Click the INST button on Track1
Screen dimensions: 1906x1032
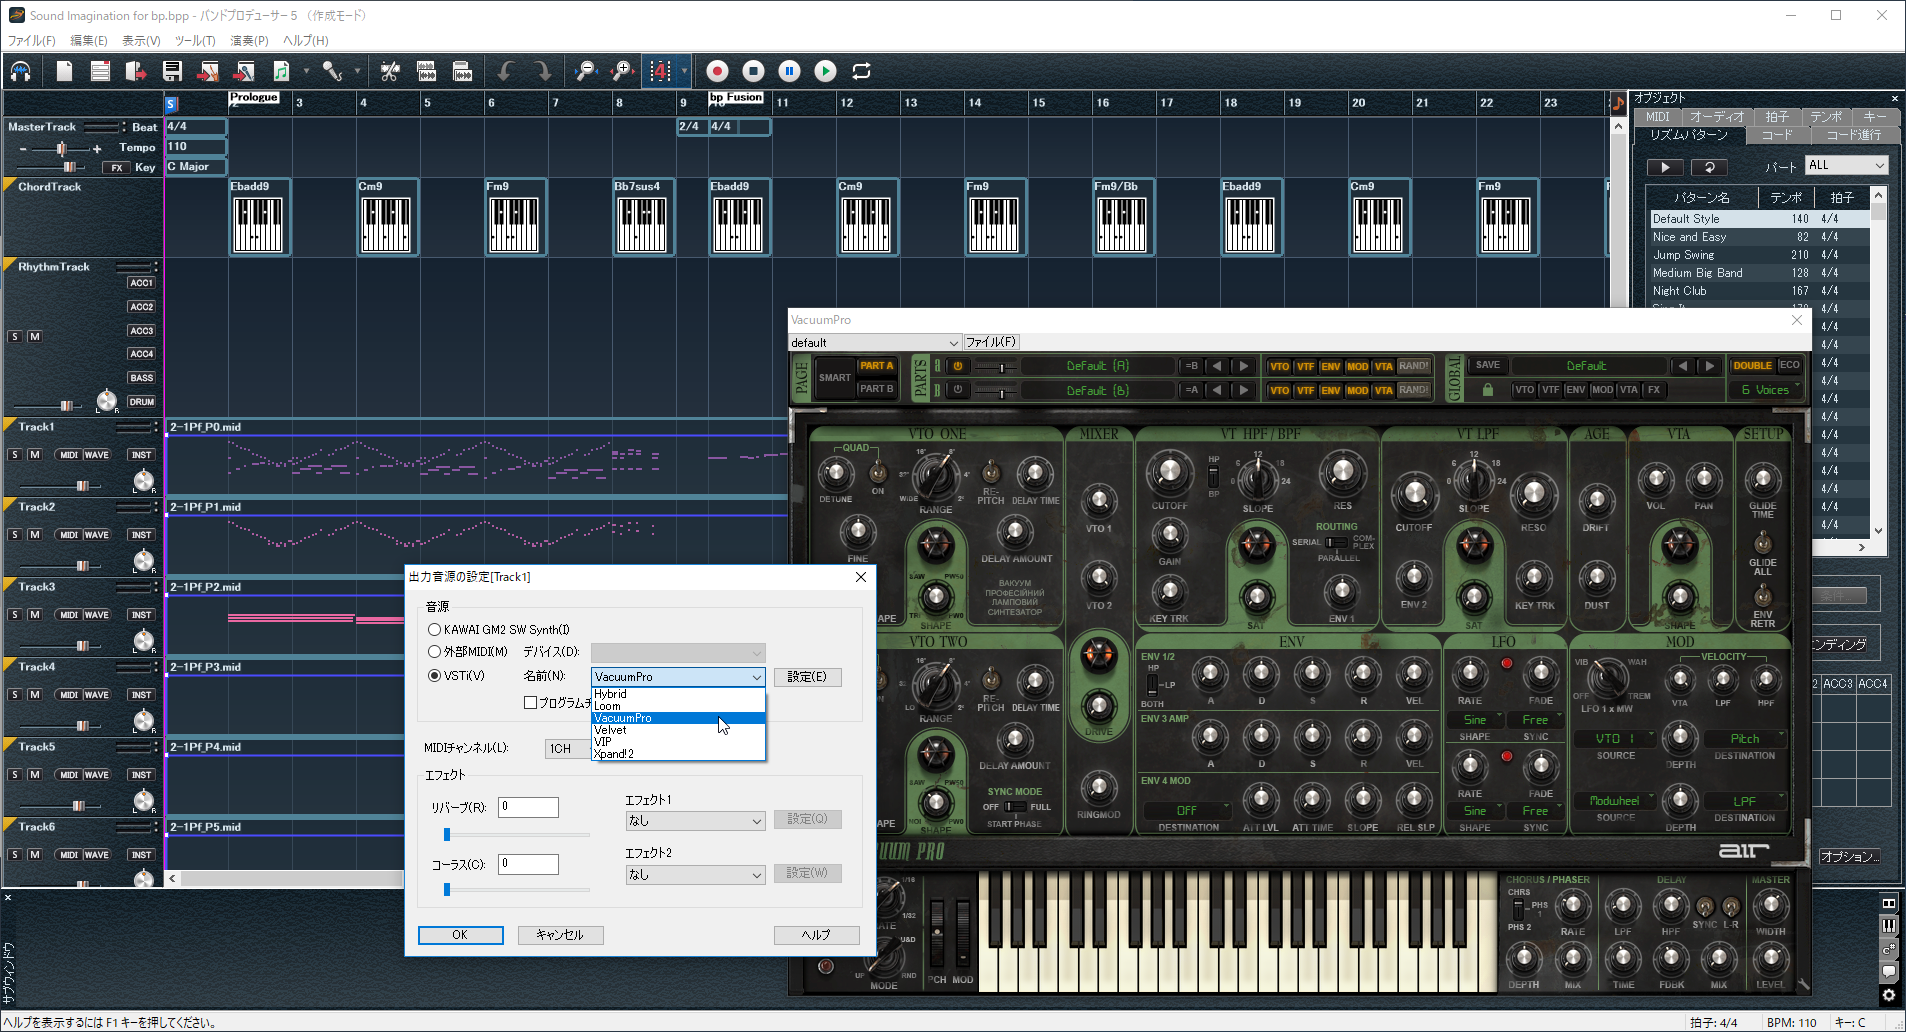[141, 455]
